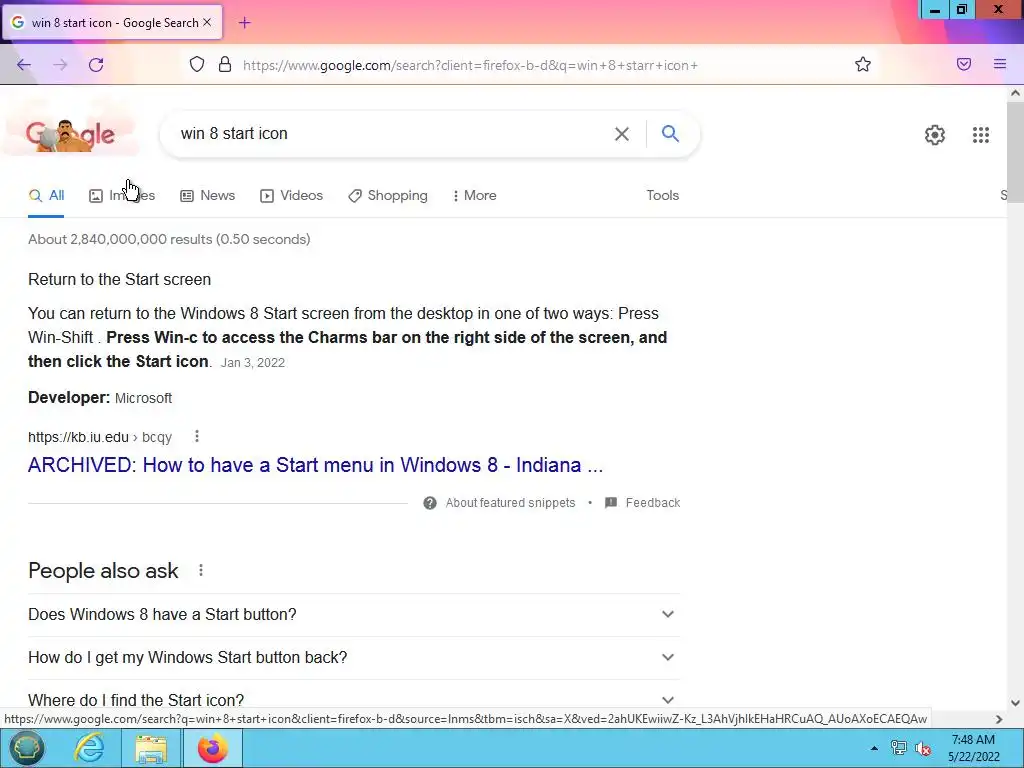The height and width of the screenshot is (768, 1024).
Task: Switch to Videos results tab
Action: pyautogui.click(x=291, y=195)
